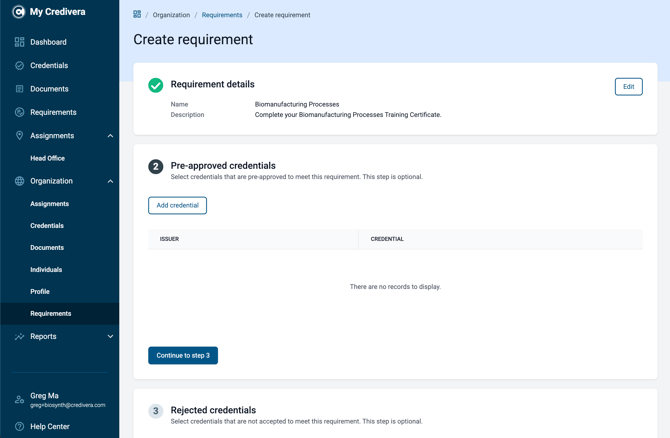Click the greg+biosynth@credivera.com email text
Image resolution: width=670 pixels, height=438 pixels.
coord(68,405)
